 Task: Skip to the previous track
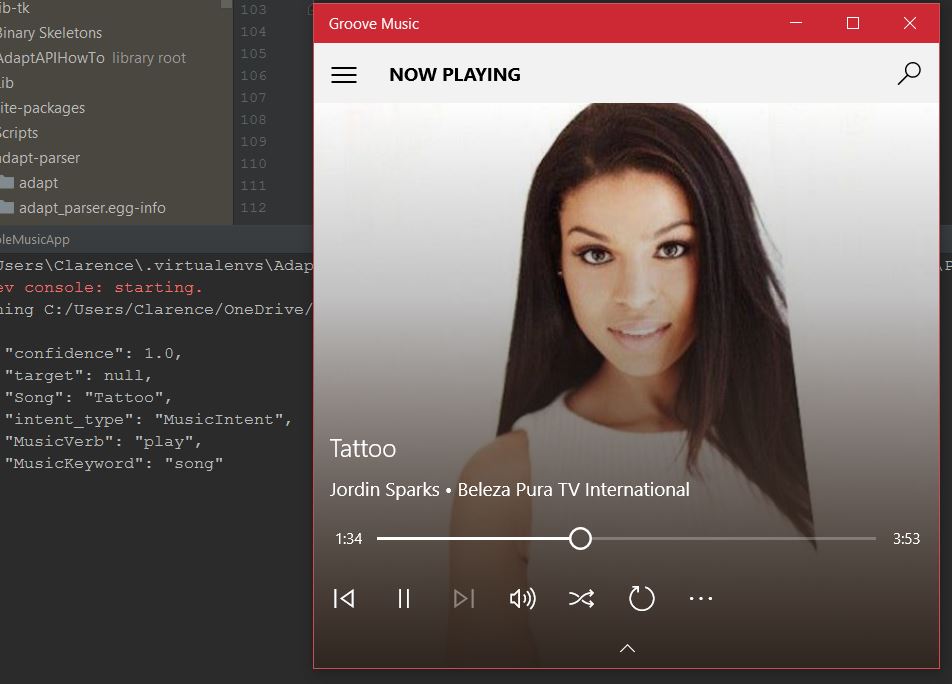[344, 598]
